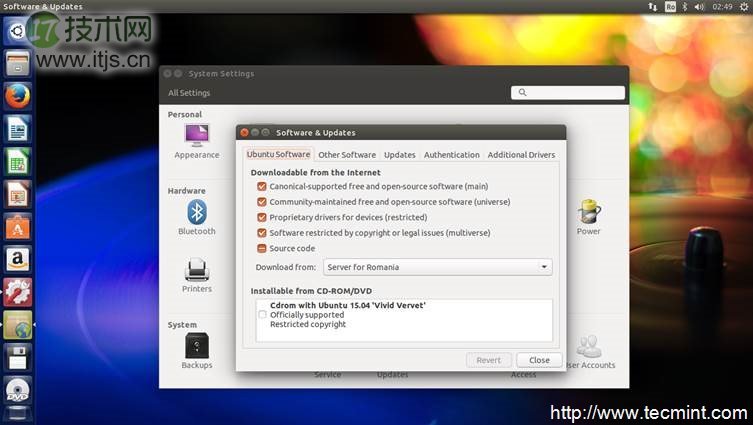Open LibreOffice Impress from the launcher

click(17, 194)
